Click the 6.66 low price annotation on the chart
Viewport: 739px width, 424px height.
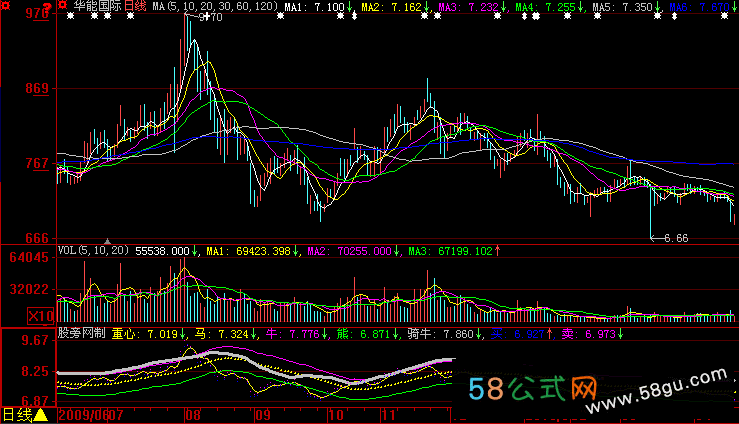676,238
